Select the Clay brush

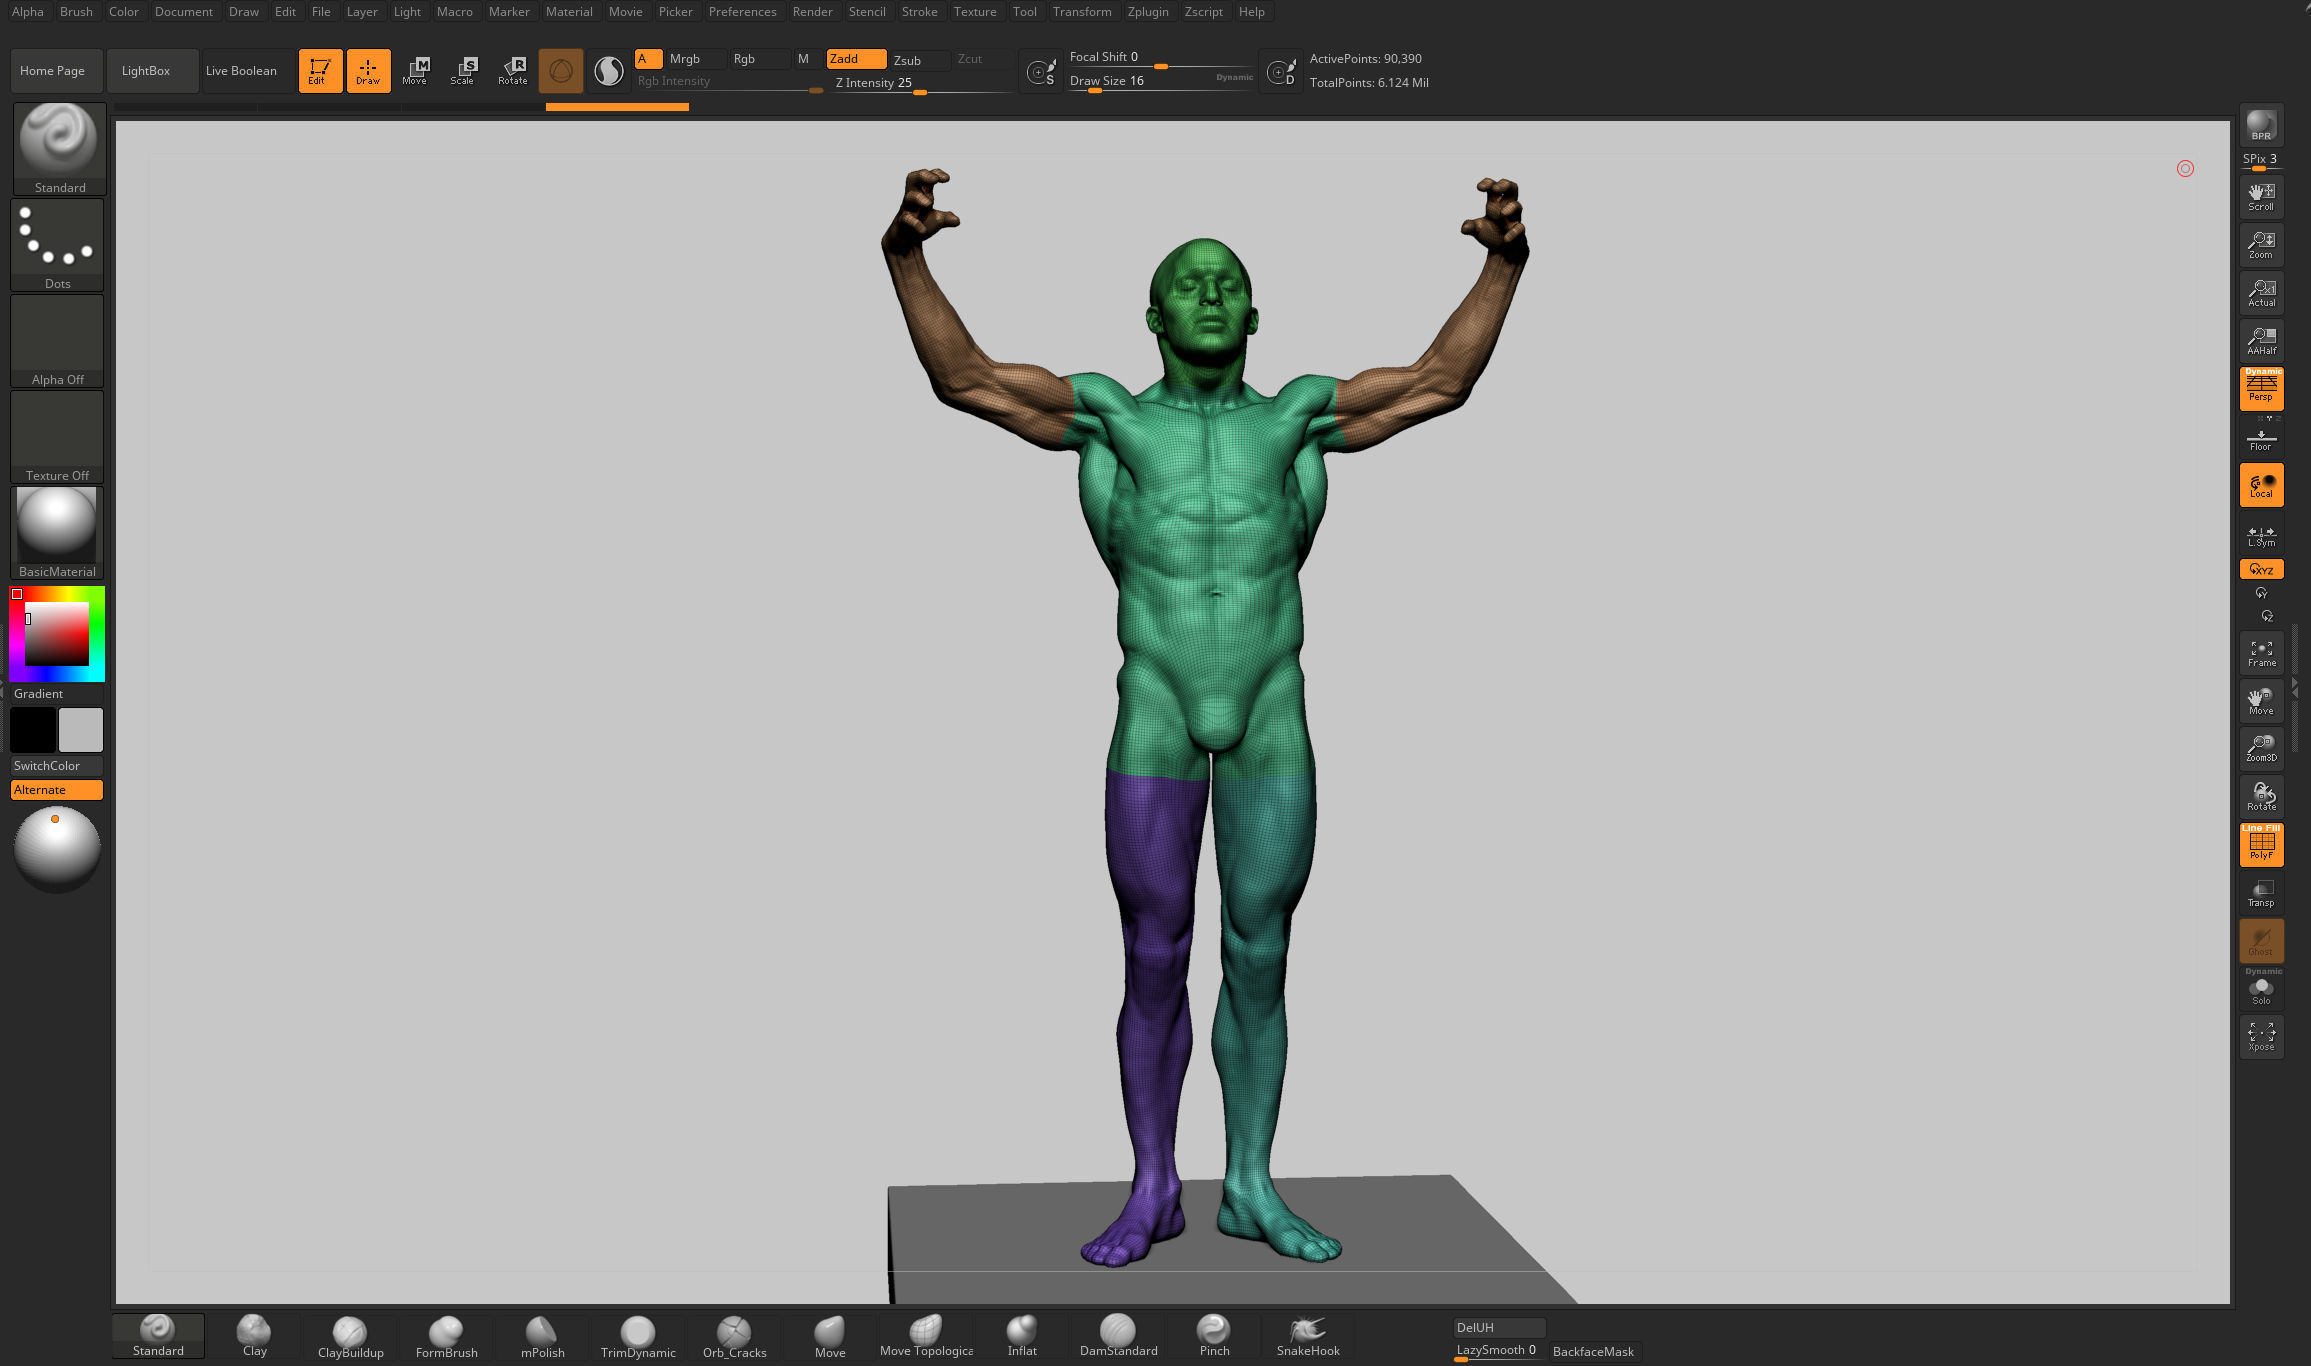(254, 1336)
